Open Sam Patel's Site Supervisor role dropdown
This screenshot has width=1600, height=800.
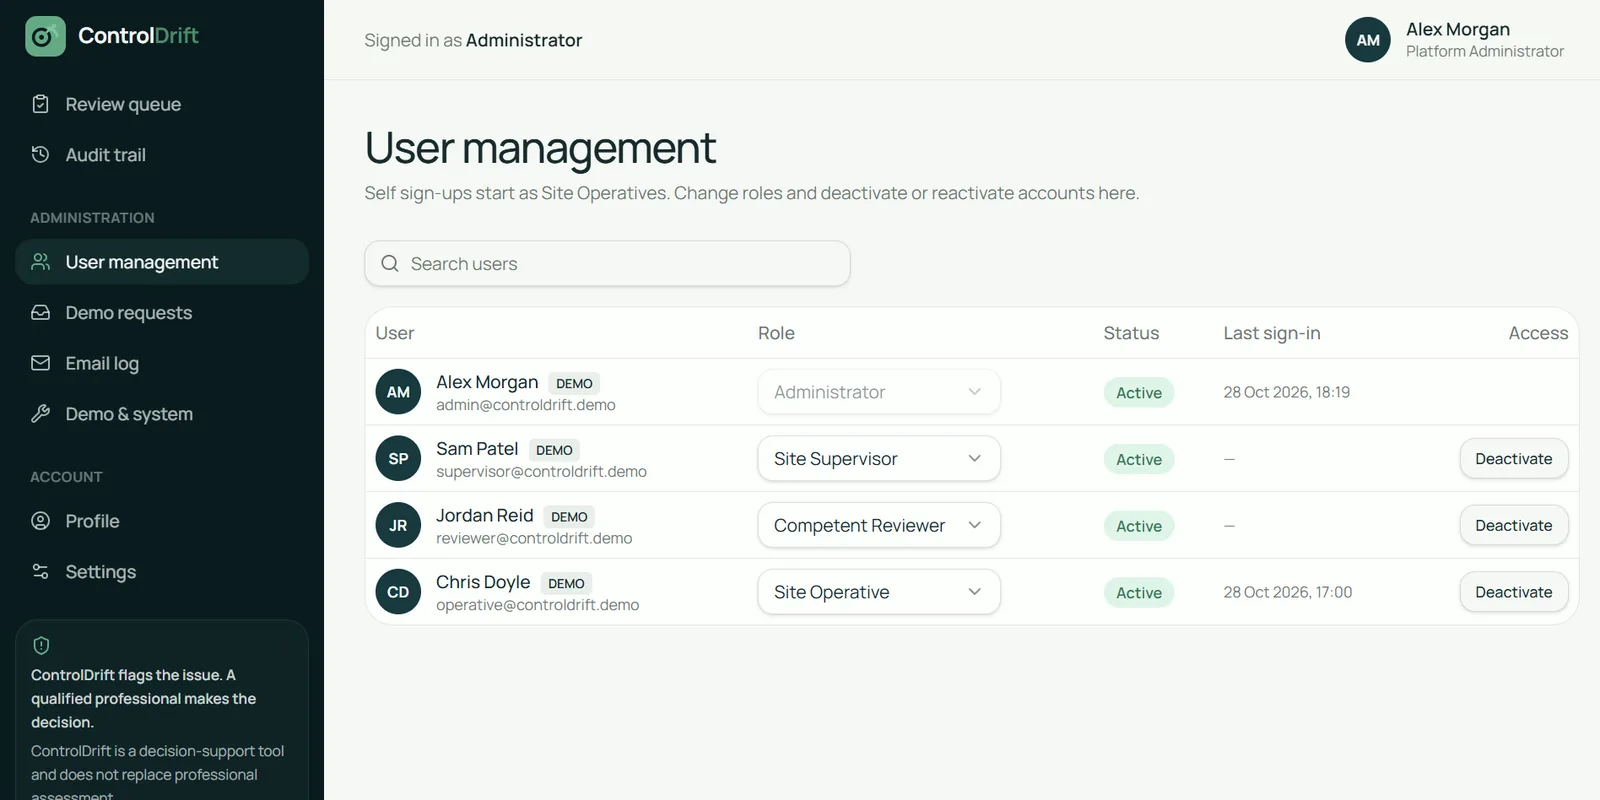(879, 458)
